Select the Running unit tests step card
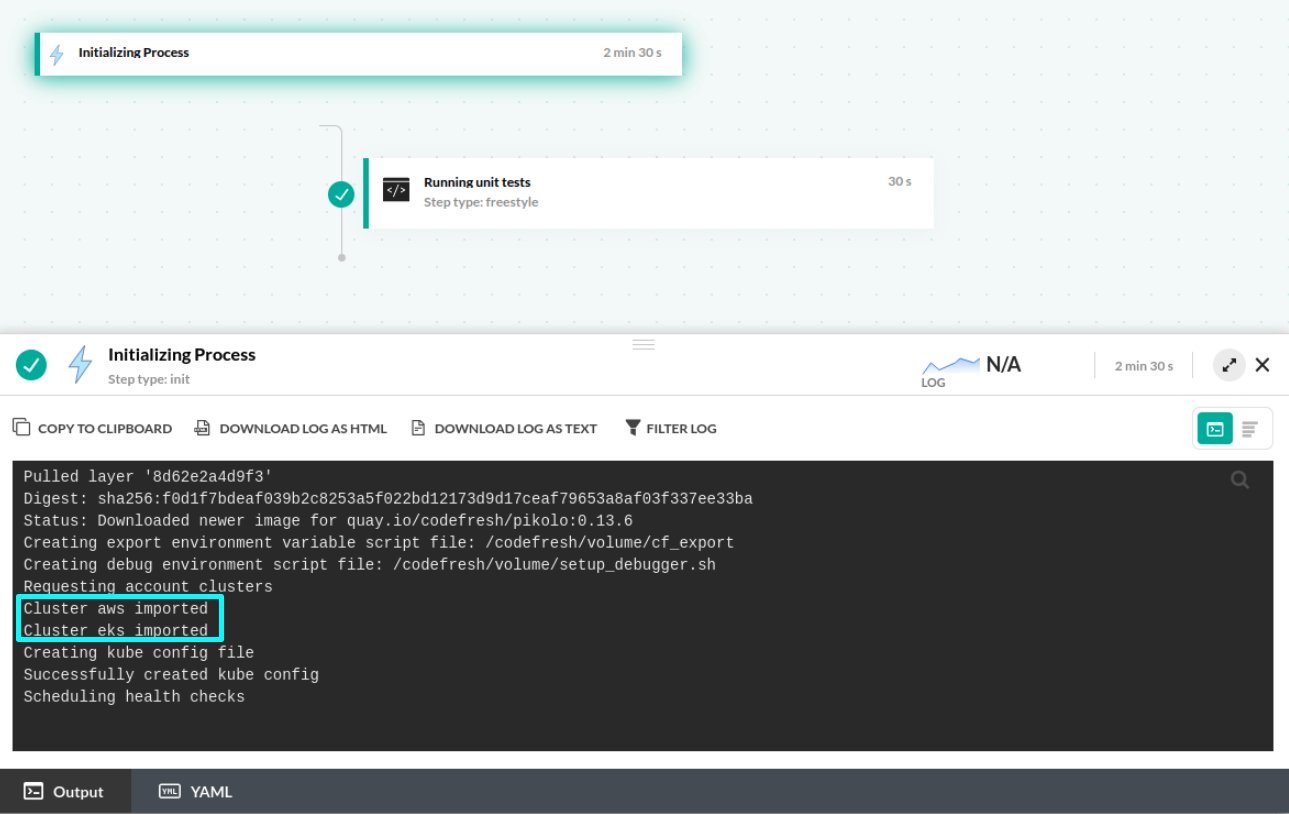 pyautogui.click(x=650, y=193)
